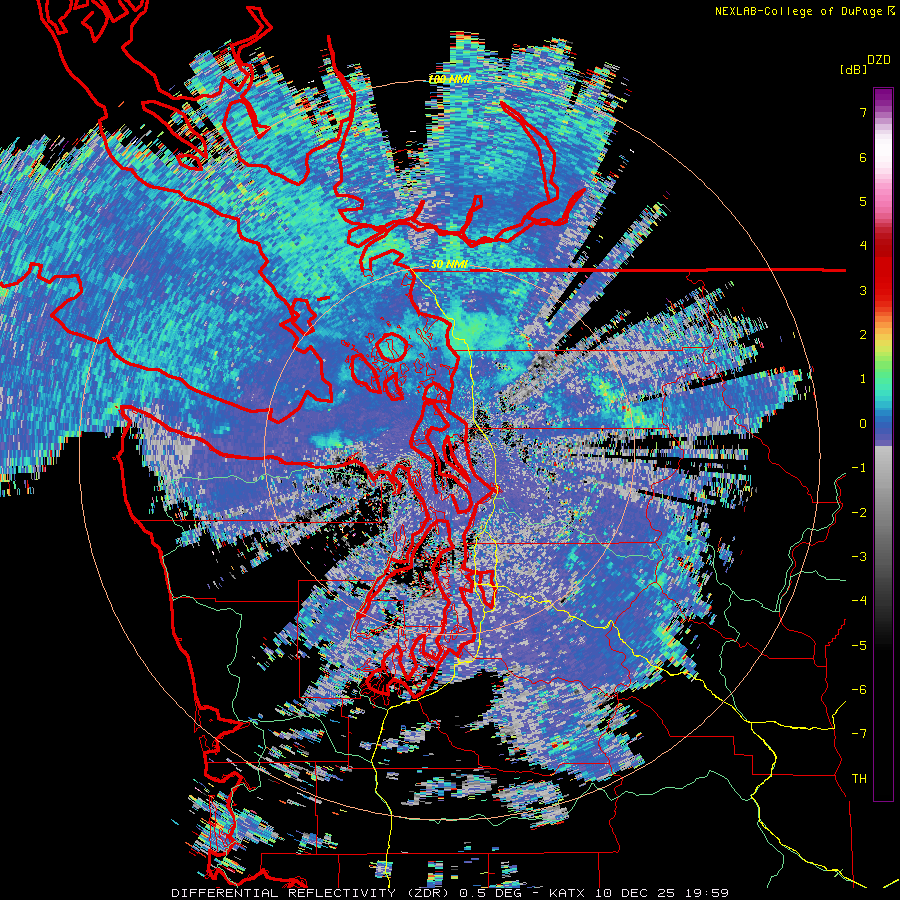Click the 5 tick label on color scale
900x900 pixels.
point(863,201)
